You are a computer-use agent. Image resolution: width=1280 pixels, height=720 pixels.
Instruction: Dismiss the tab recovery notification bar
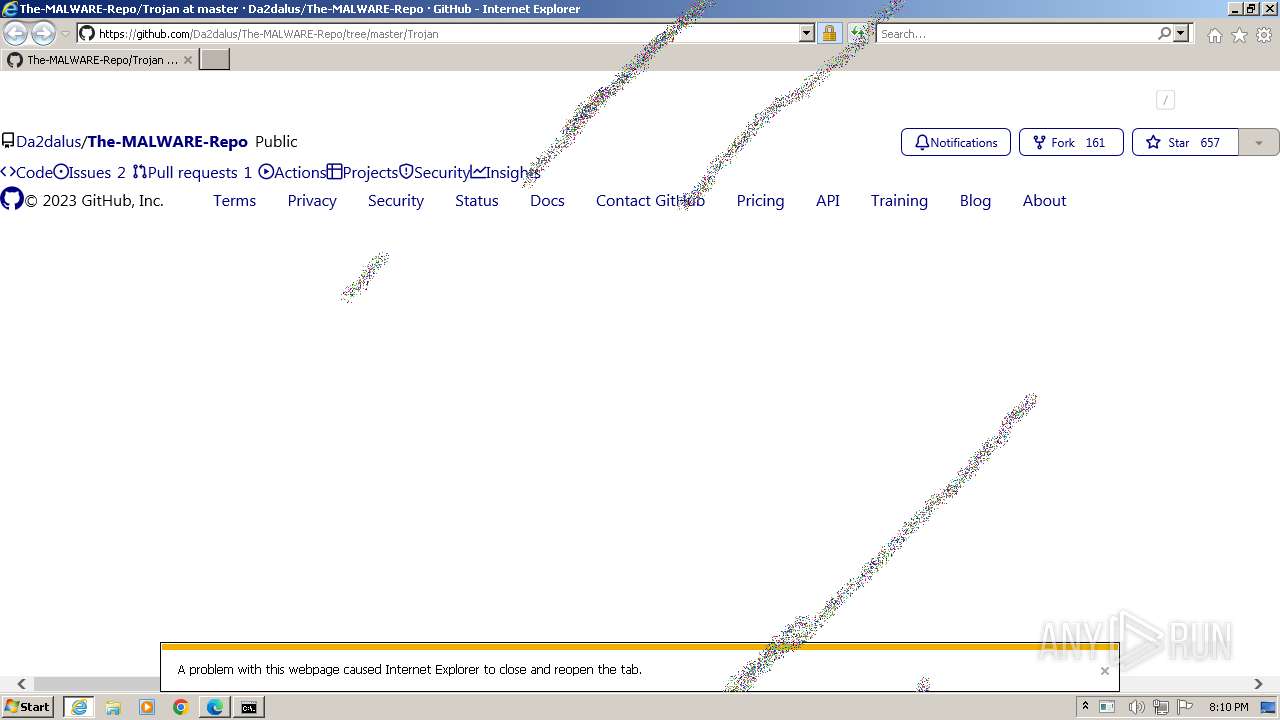pyautogui.click(x=1104, y=671)
